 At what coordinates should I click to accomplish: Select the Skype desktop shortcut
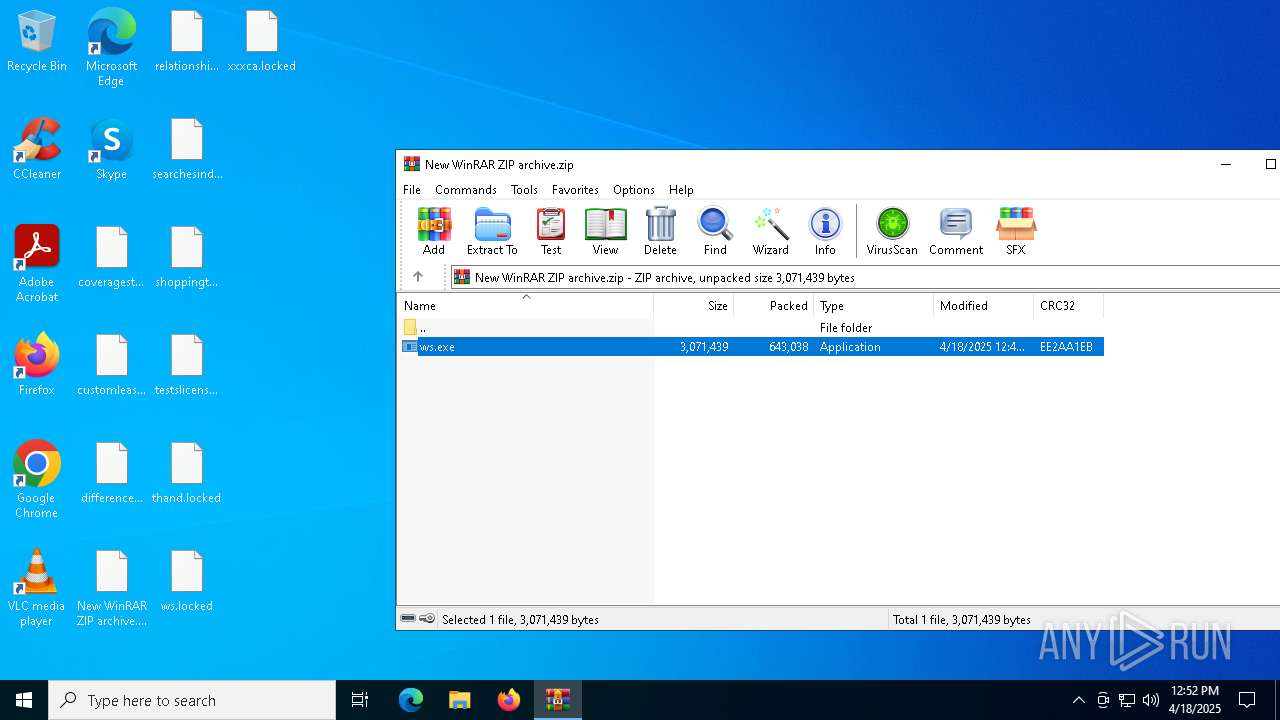click(111, 150)
